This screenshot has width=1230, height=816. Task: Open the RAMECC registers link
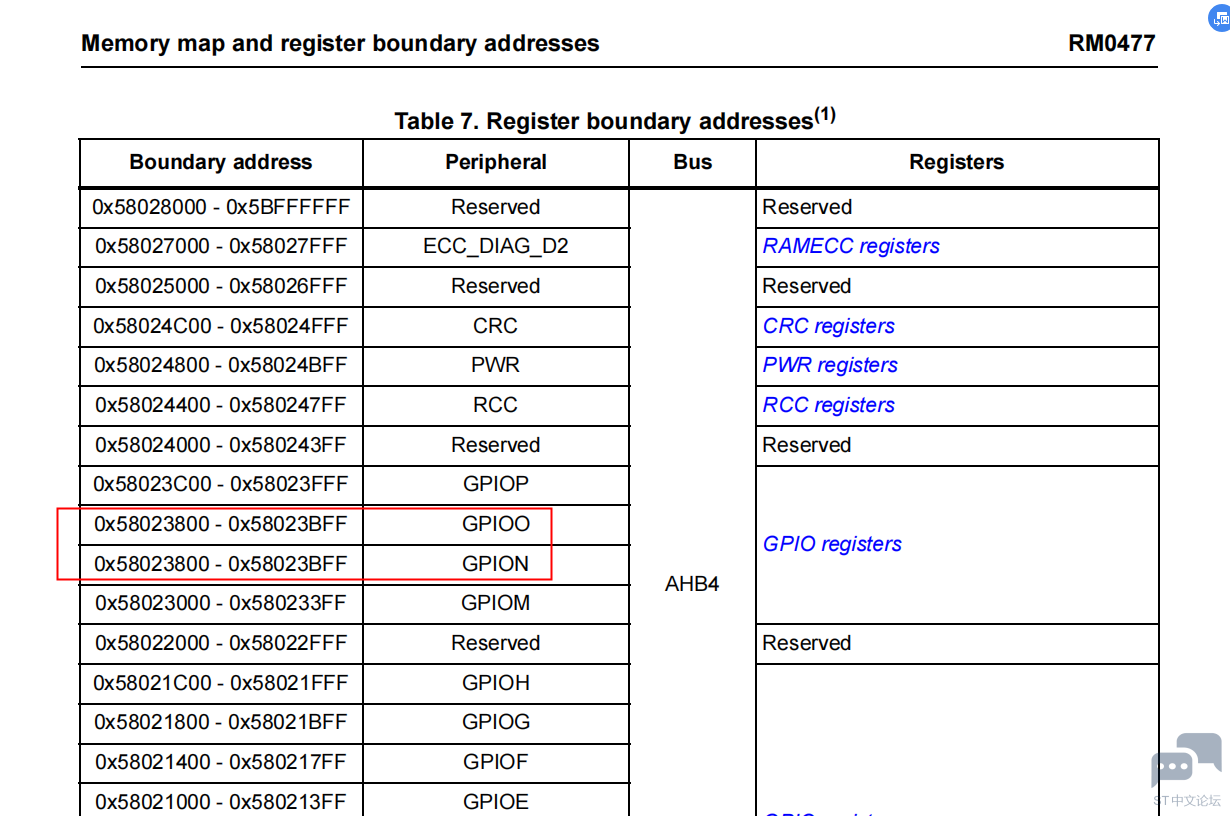851,246
